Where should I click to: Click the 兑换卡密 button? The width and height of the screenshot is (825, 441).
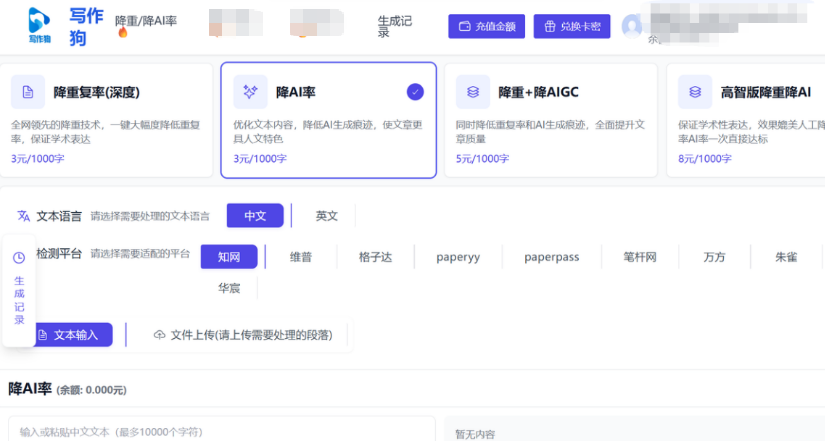[x=572, y=26]
